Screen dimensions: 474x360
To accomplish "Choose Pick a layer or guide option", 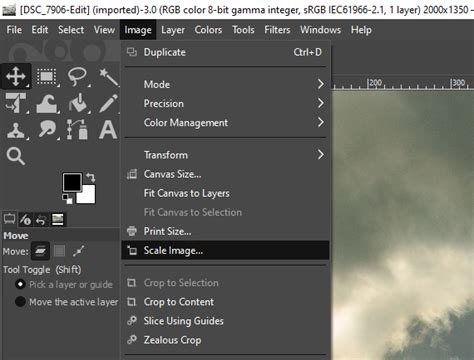I will pos(64,285).
